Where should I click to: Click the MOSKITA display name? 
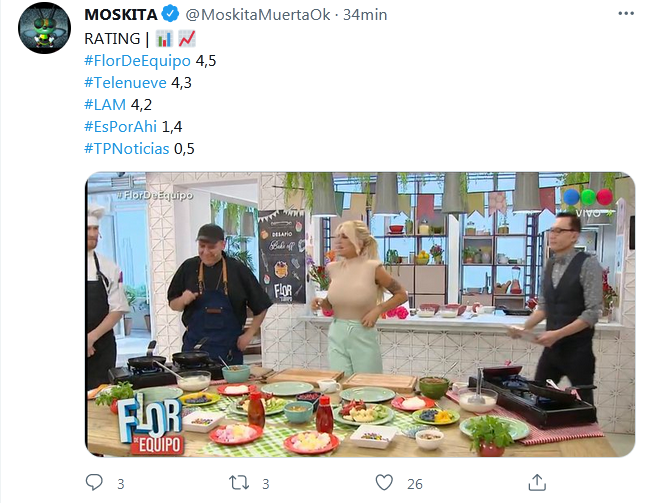[x=121, y=15]
